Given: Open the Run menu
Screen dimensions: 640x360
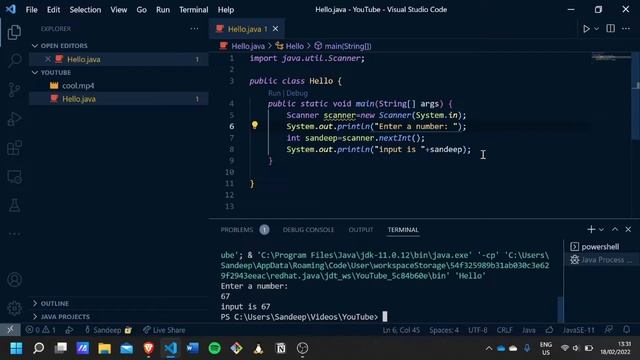Looking at the screenshot, I should click(163, 10).
